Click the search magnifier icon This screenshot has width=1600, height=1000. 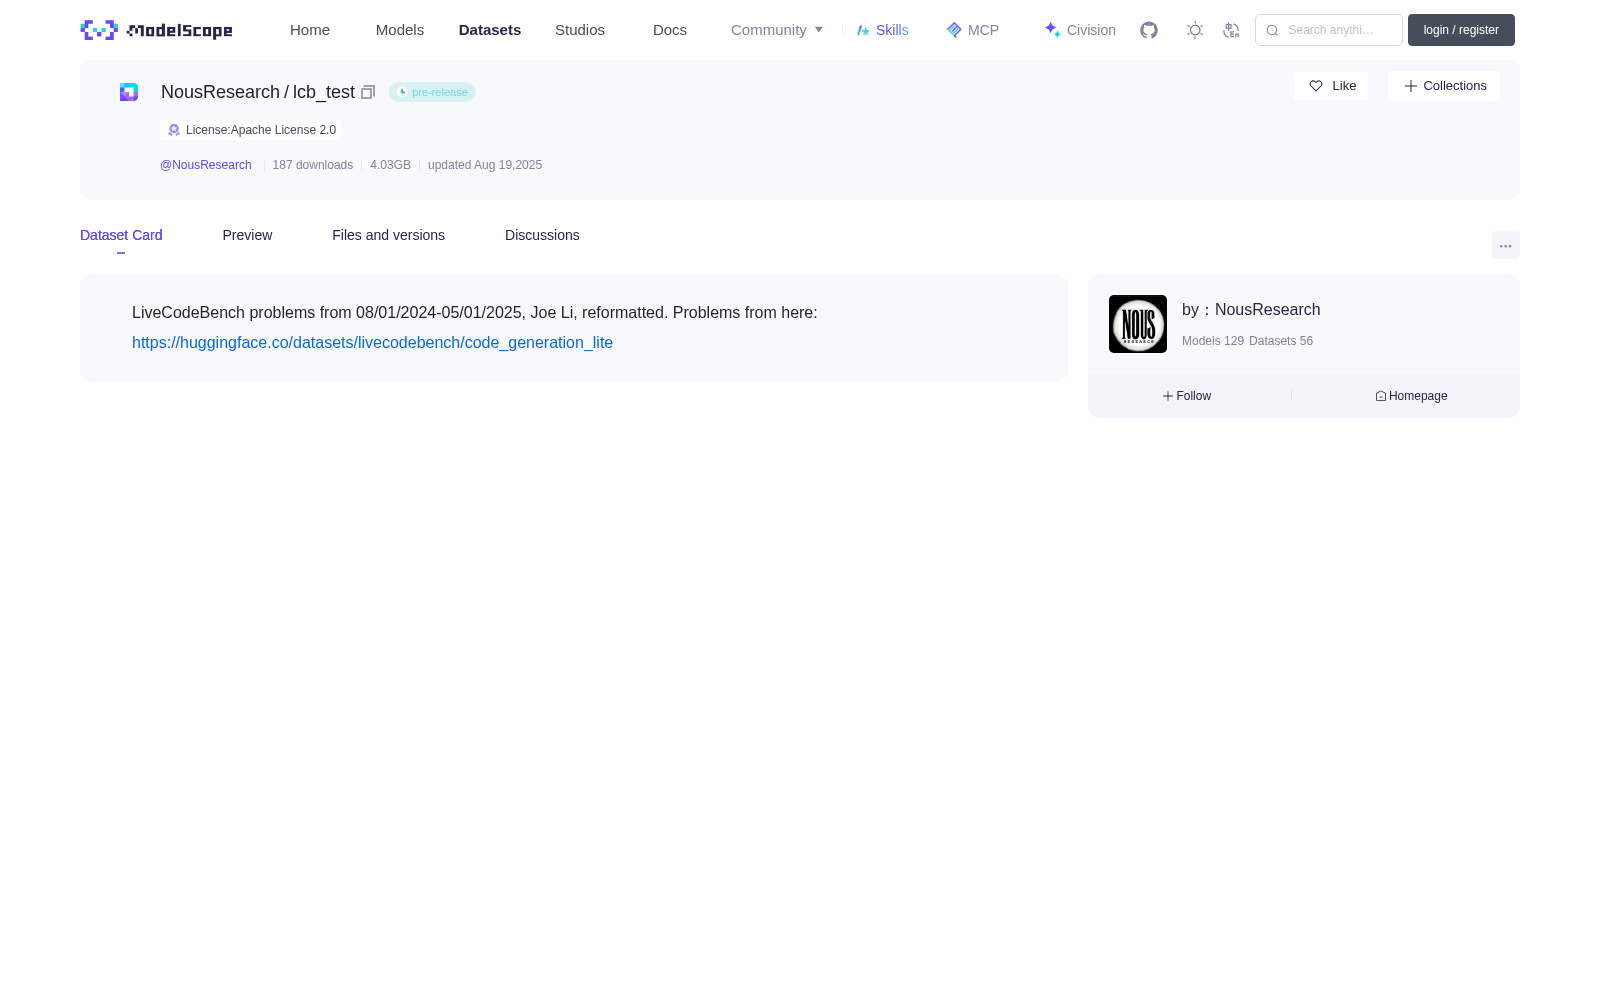pyautogui.click(x=1272, y=30)
